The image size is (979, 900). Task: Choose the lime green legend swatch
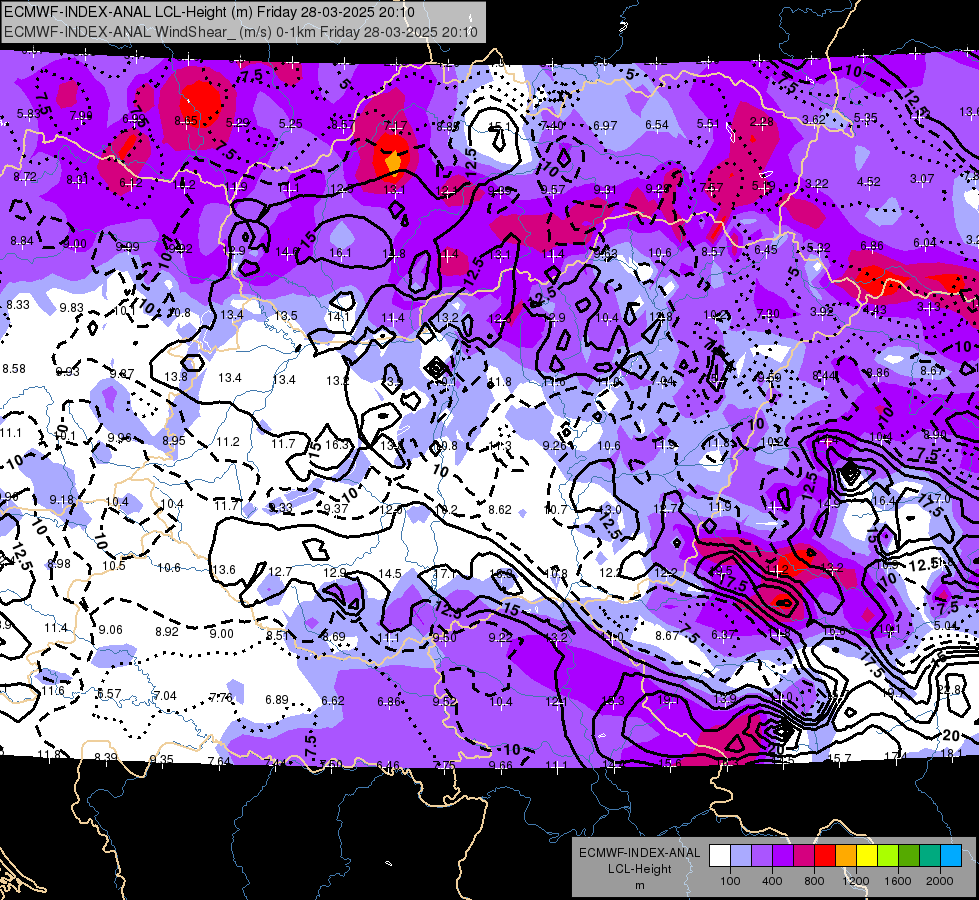(888, 856)
